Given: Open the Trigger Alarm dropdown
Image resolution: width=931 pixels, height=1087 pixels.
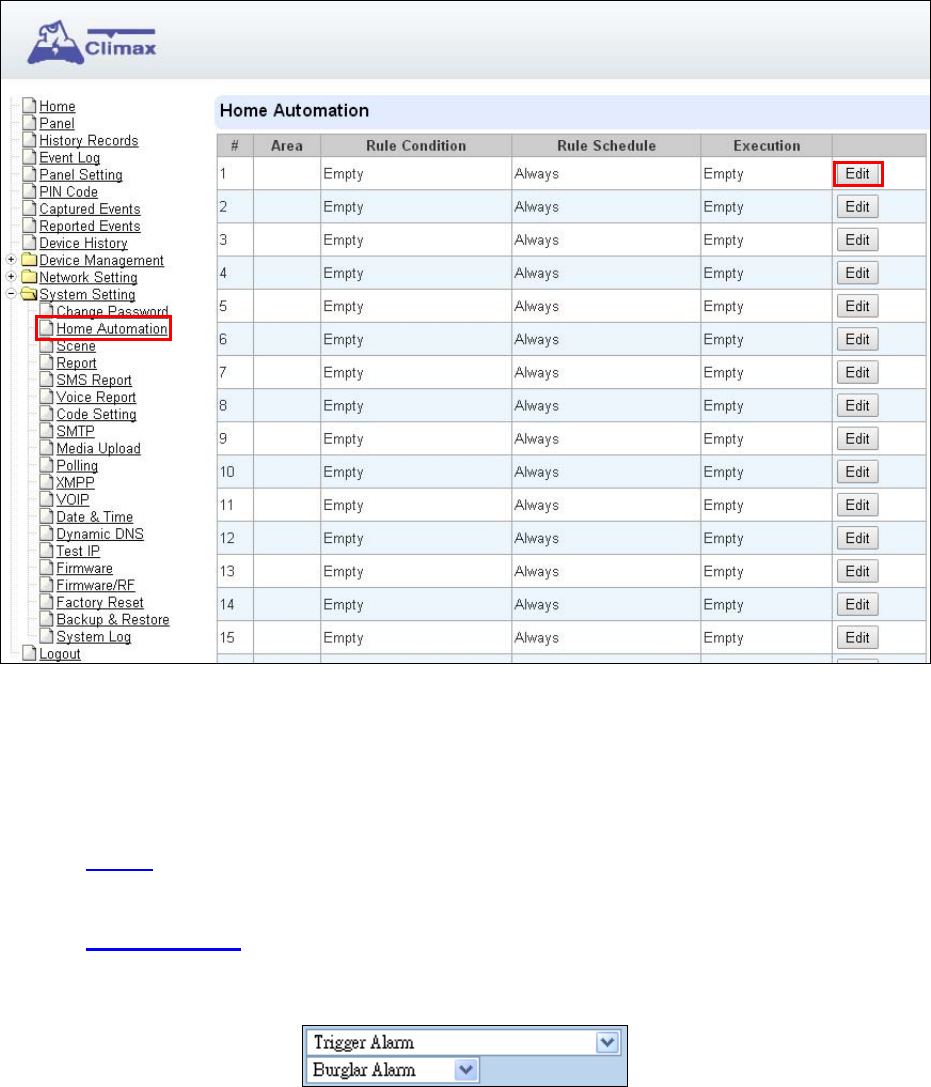Looking at the screenshot, I should click(x=607, y=1042).
